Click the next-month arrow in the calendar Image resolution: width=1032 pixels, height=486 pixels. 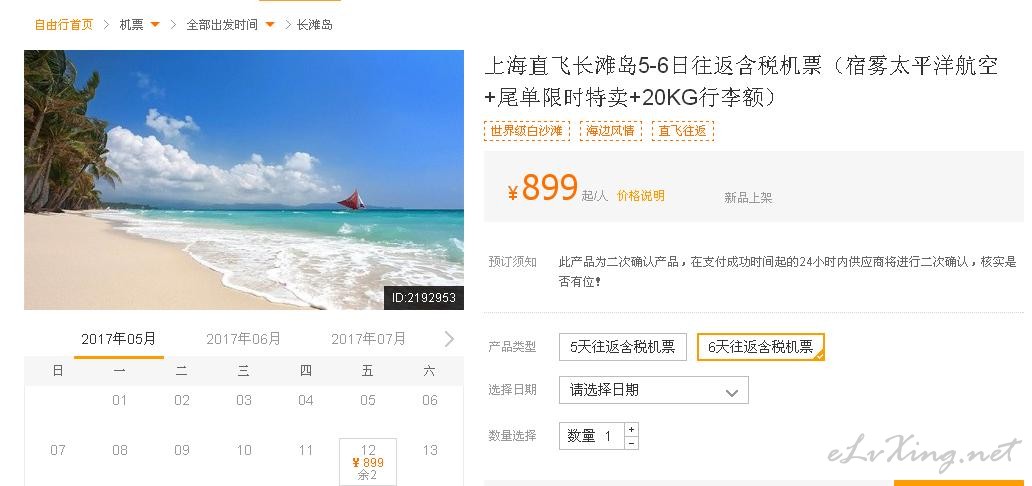click(450, 338)
